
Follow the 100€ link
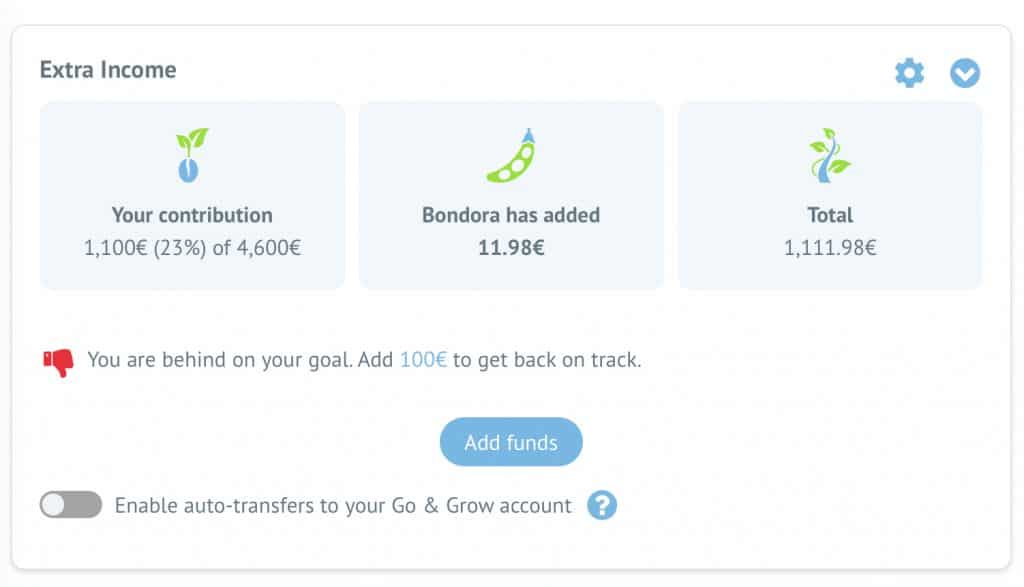423,360
